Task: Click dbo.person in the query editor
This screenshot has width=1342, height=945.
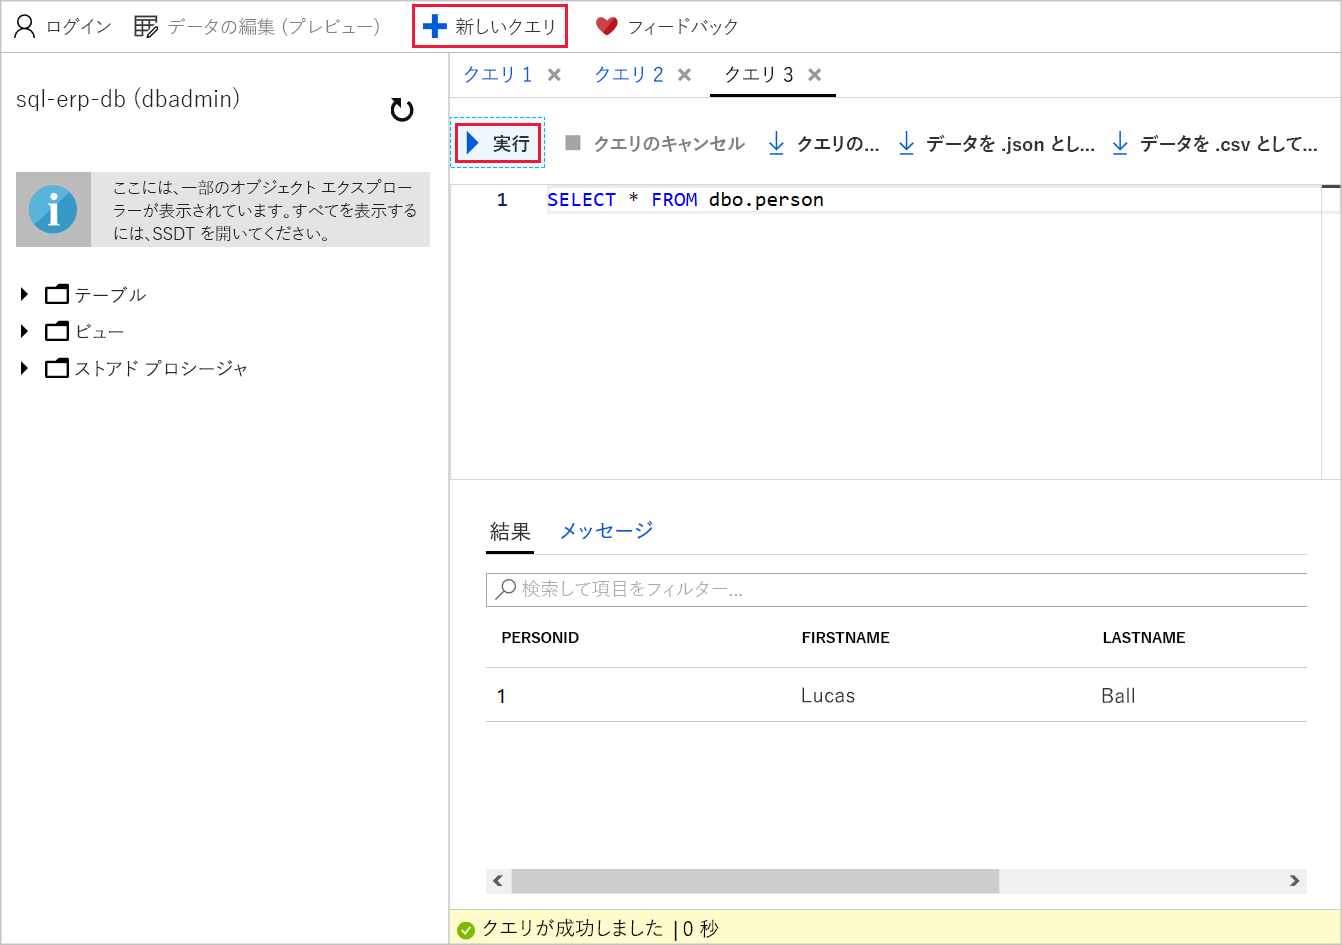Action: (766, 200)
